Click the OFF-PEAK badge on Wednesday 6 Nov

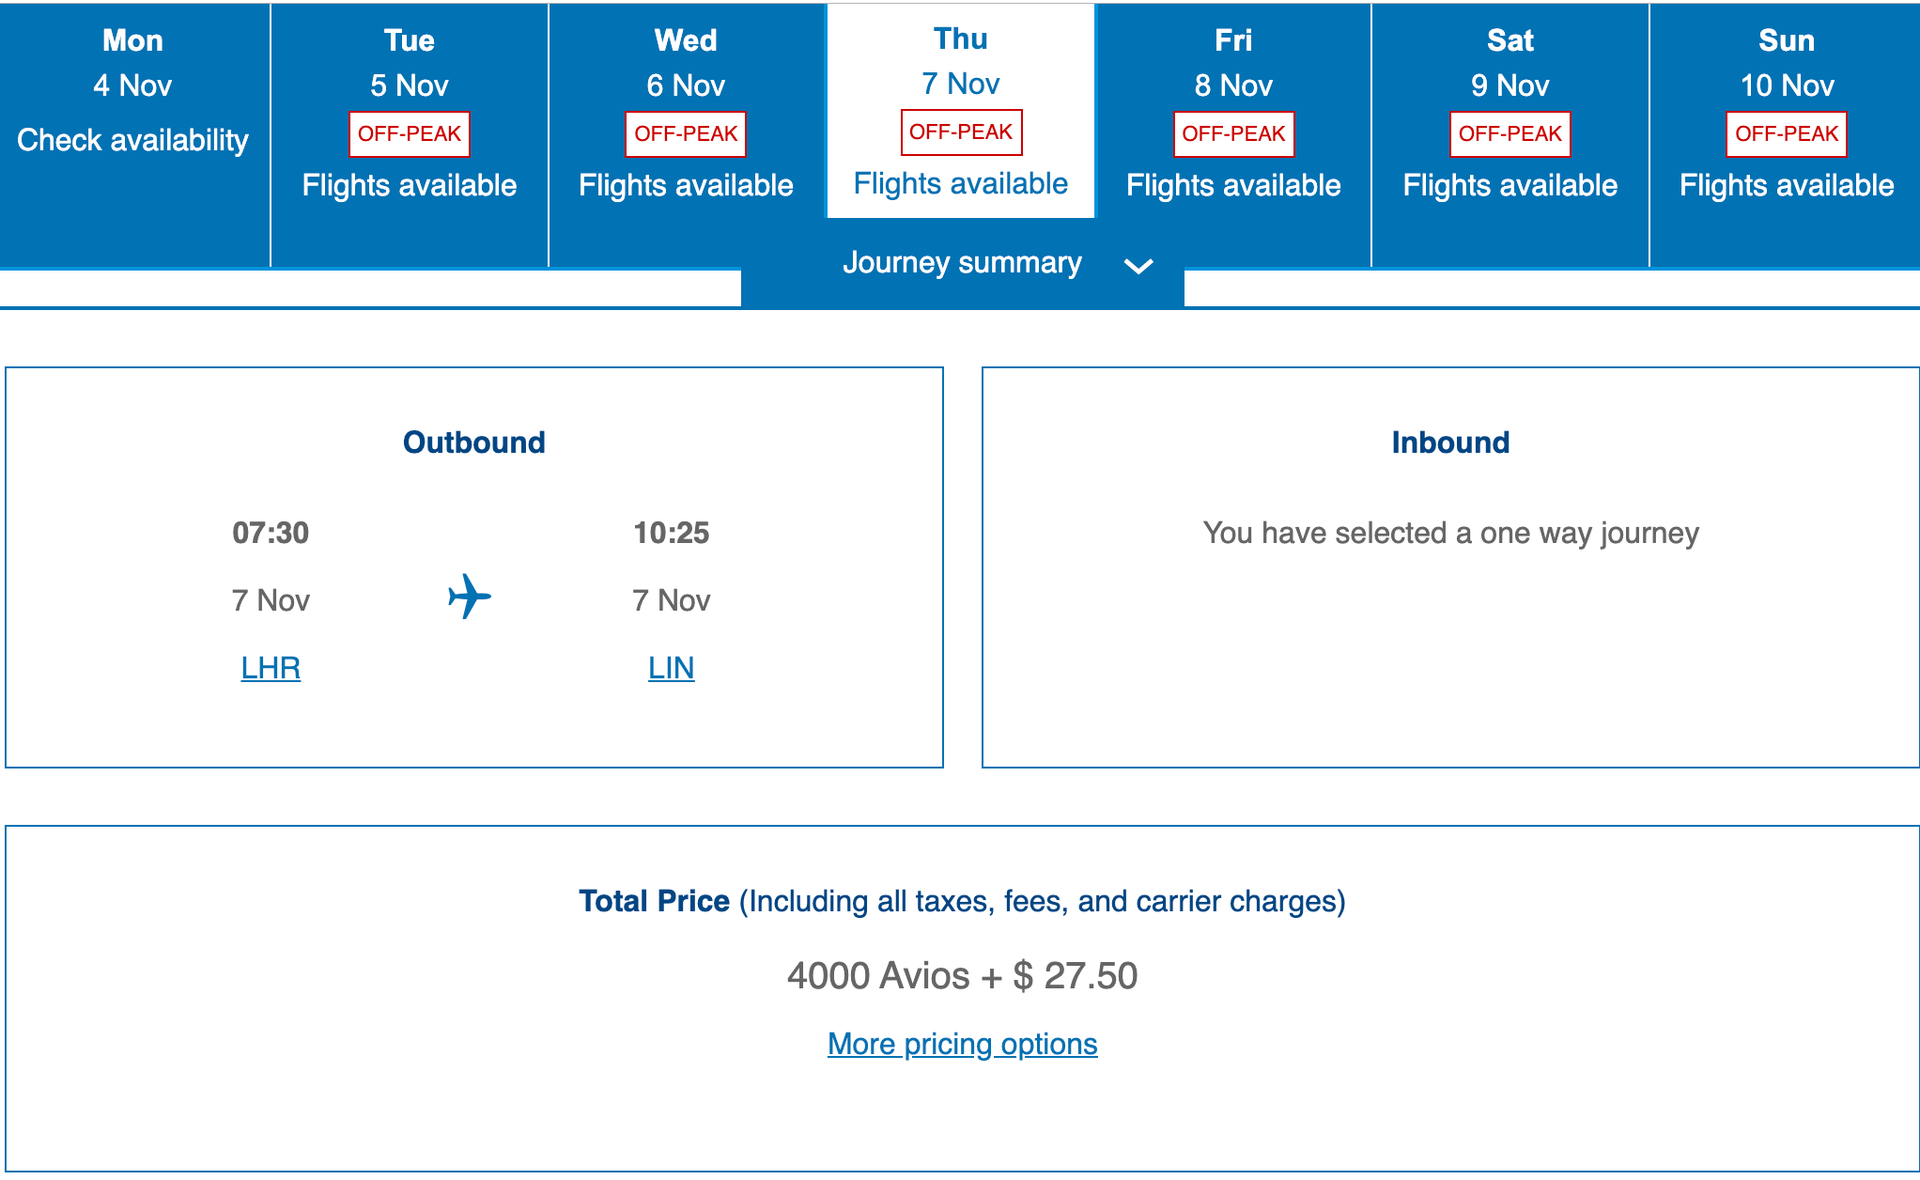tap(685, 134)
